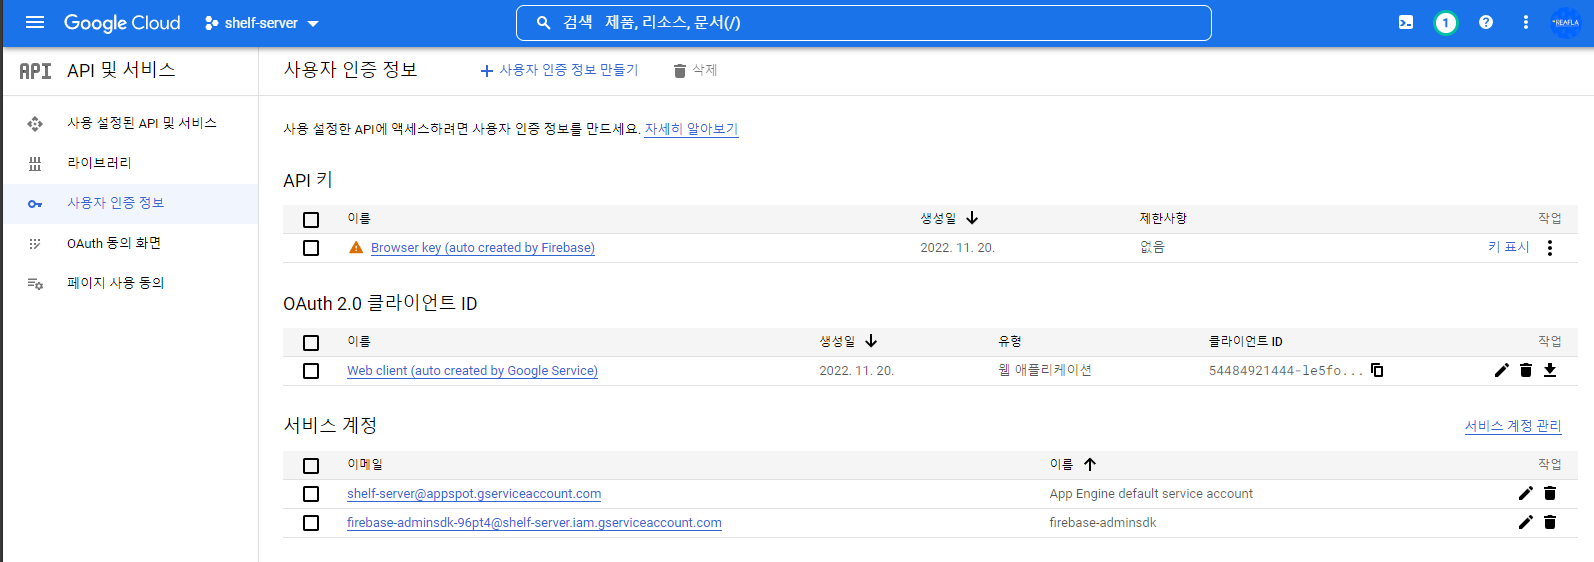The image size is (1594, 562).
Task: Click the 이메일 column header
Action: 365,464
